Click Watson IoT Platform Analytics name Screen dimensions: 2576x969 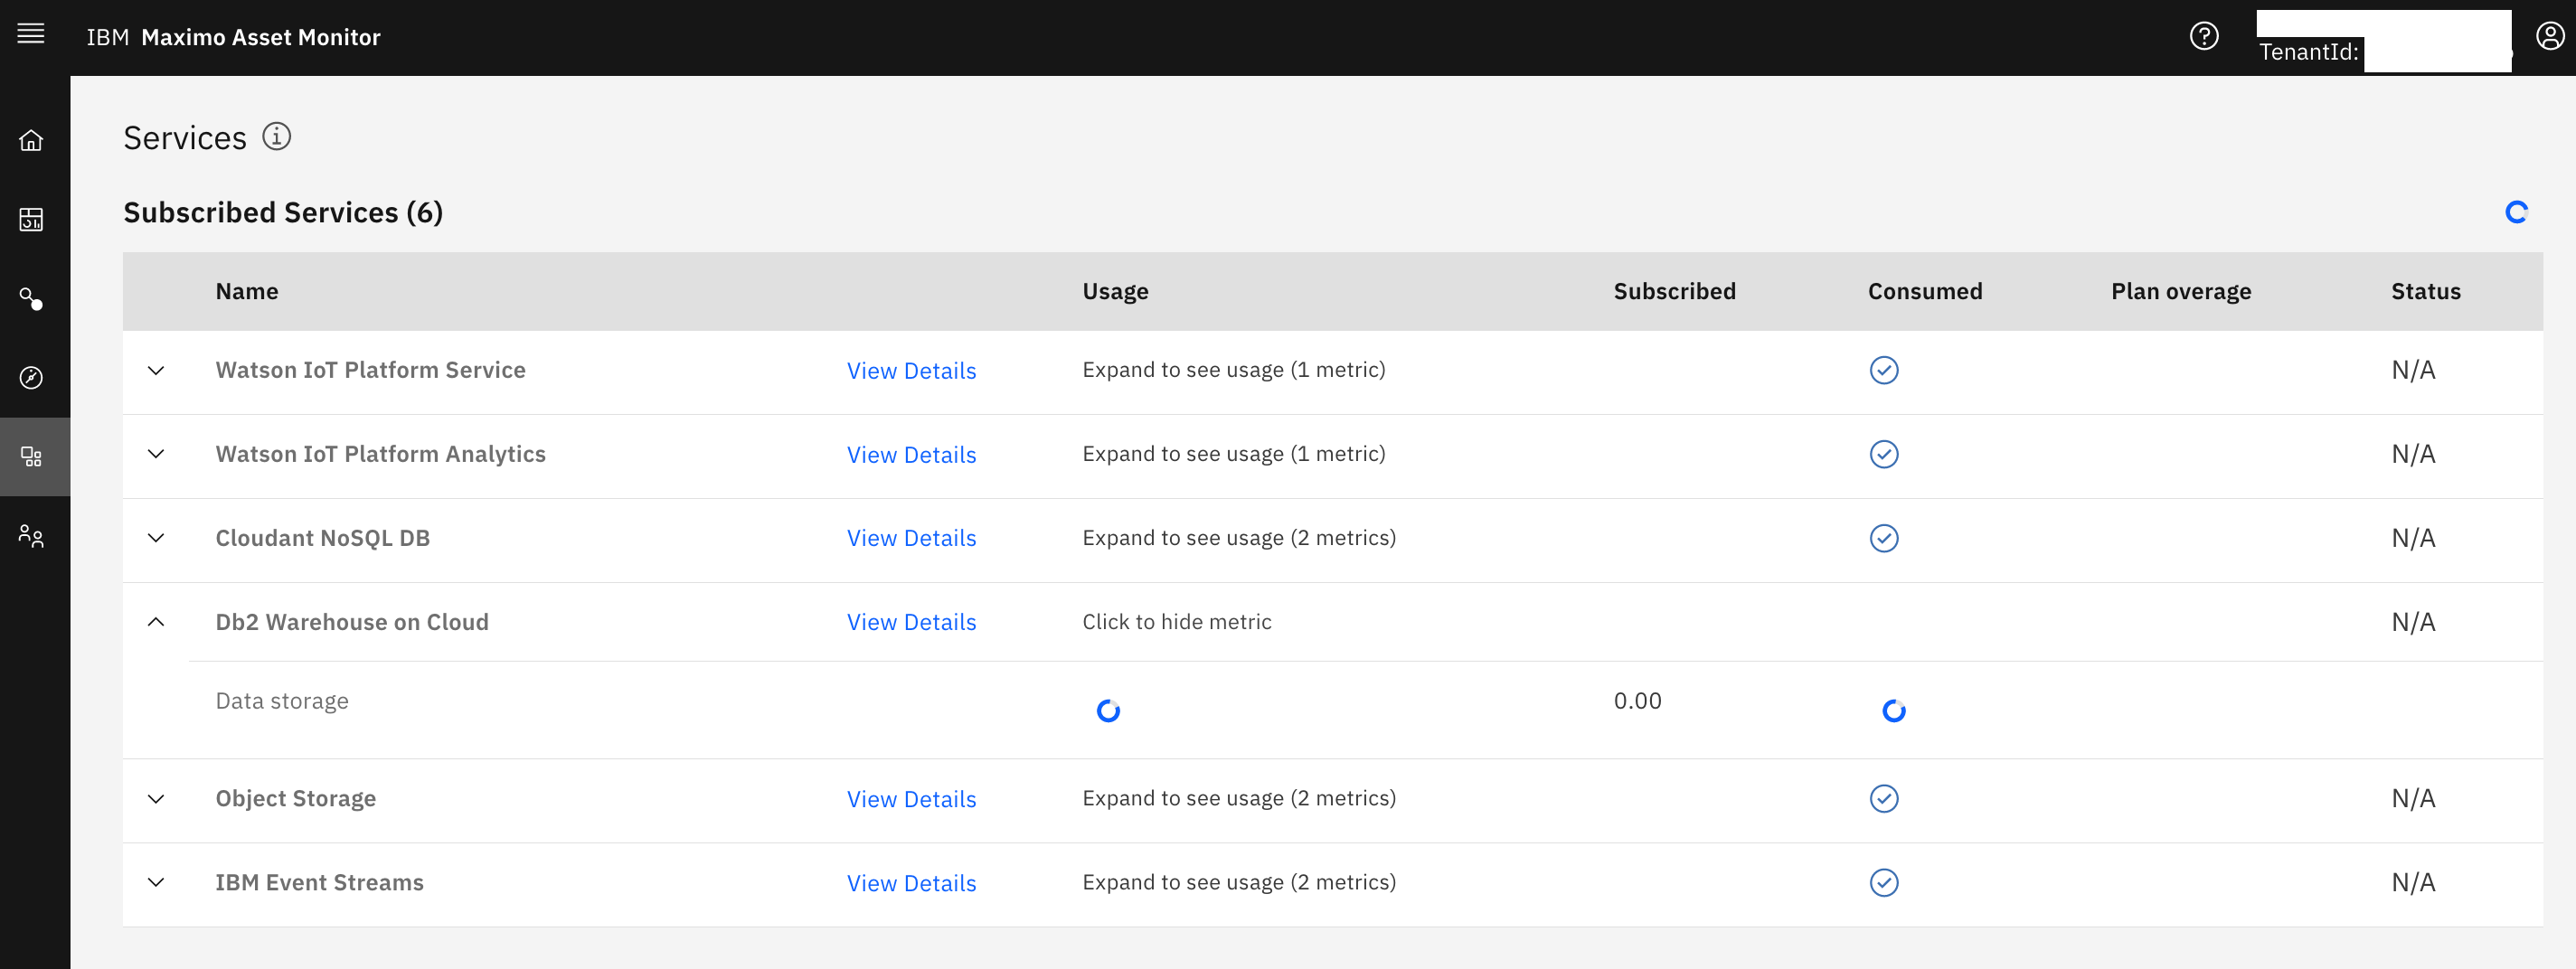coord(380,454)
